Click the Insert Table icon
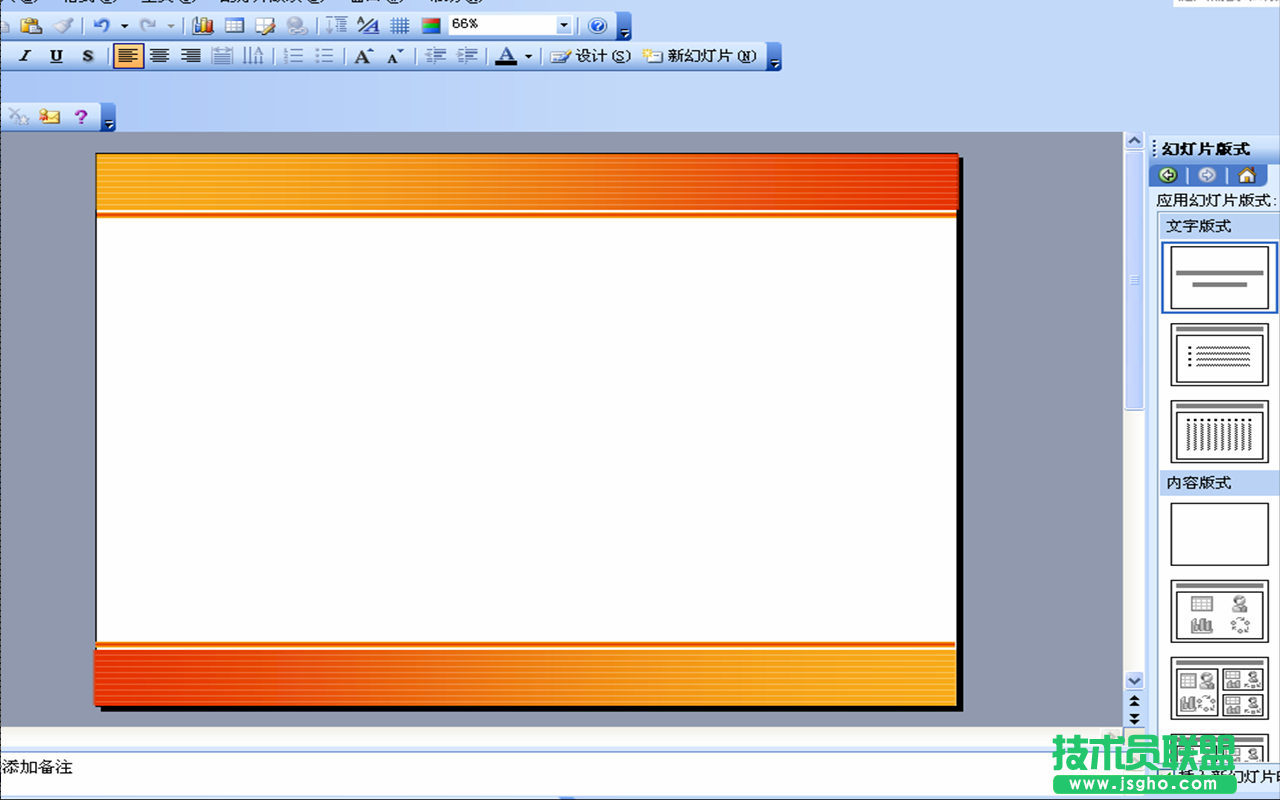Screen dimensions: 1280x800 tap(234, 25)
